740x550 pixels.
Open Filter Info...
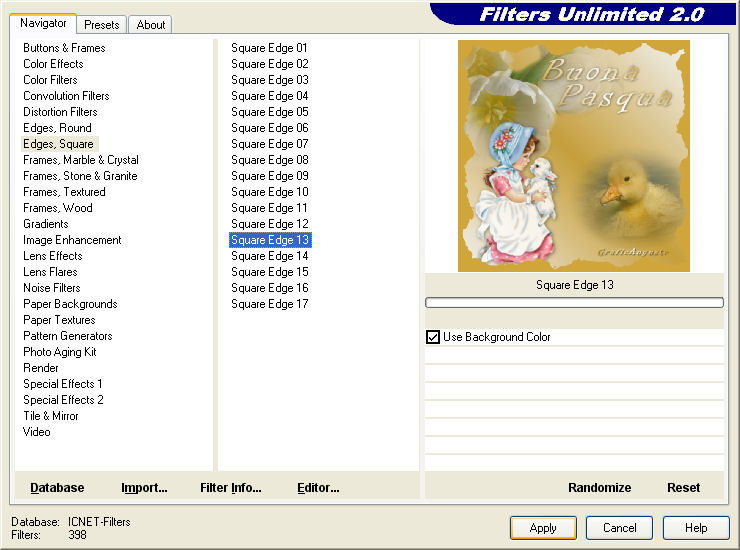230,488
